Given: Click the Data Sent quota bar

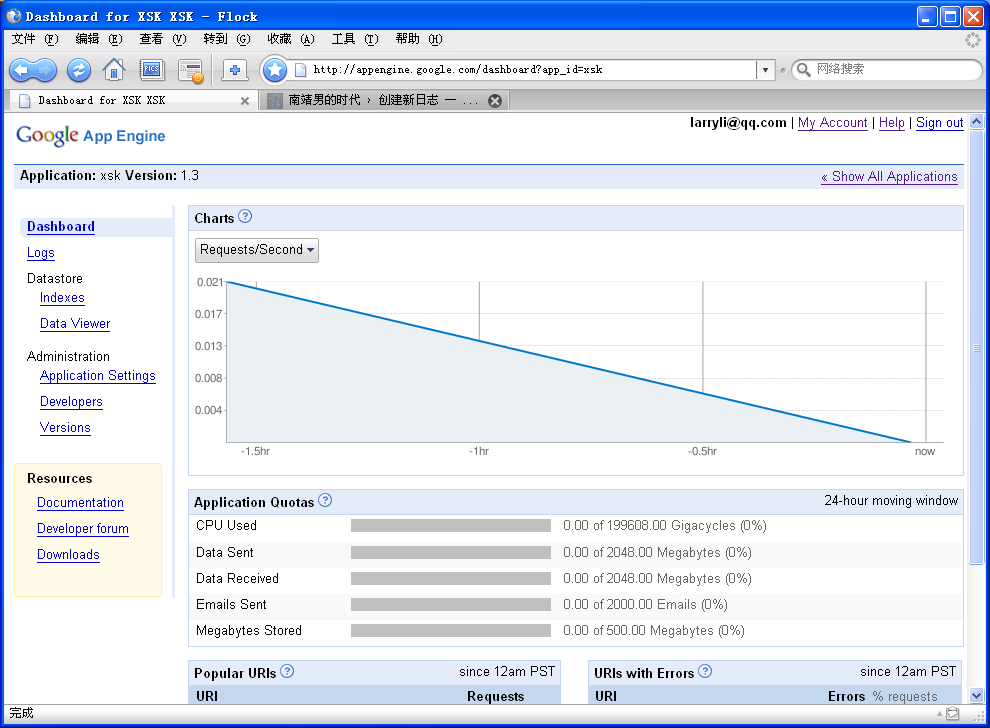Looking at the screenshot, I should click(451, 552).
